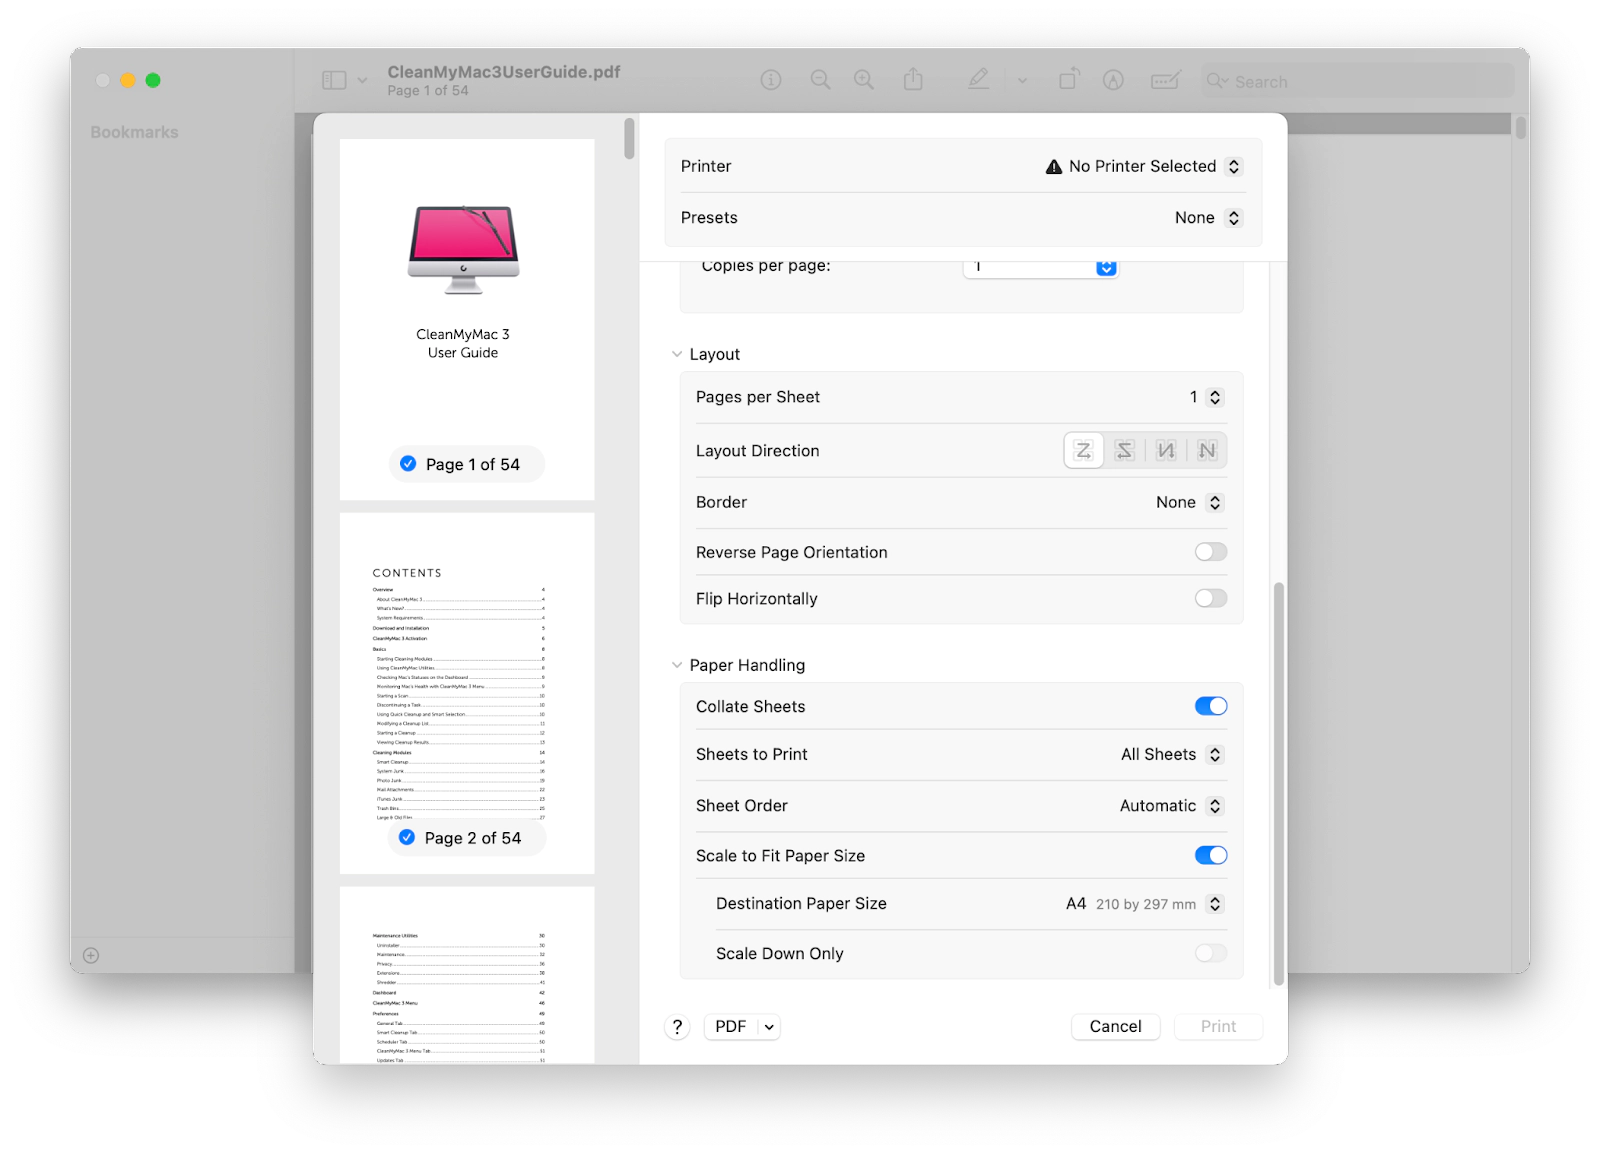Viewport: 1600px width, 1157px height.
Task: Click the rotate page icon
Action: pyautogui.click(x=1068, y=79)
